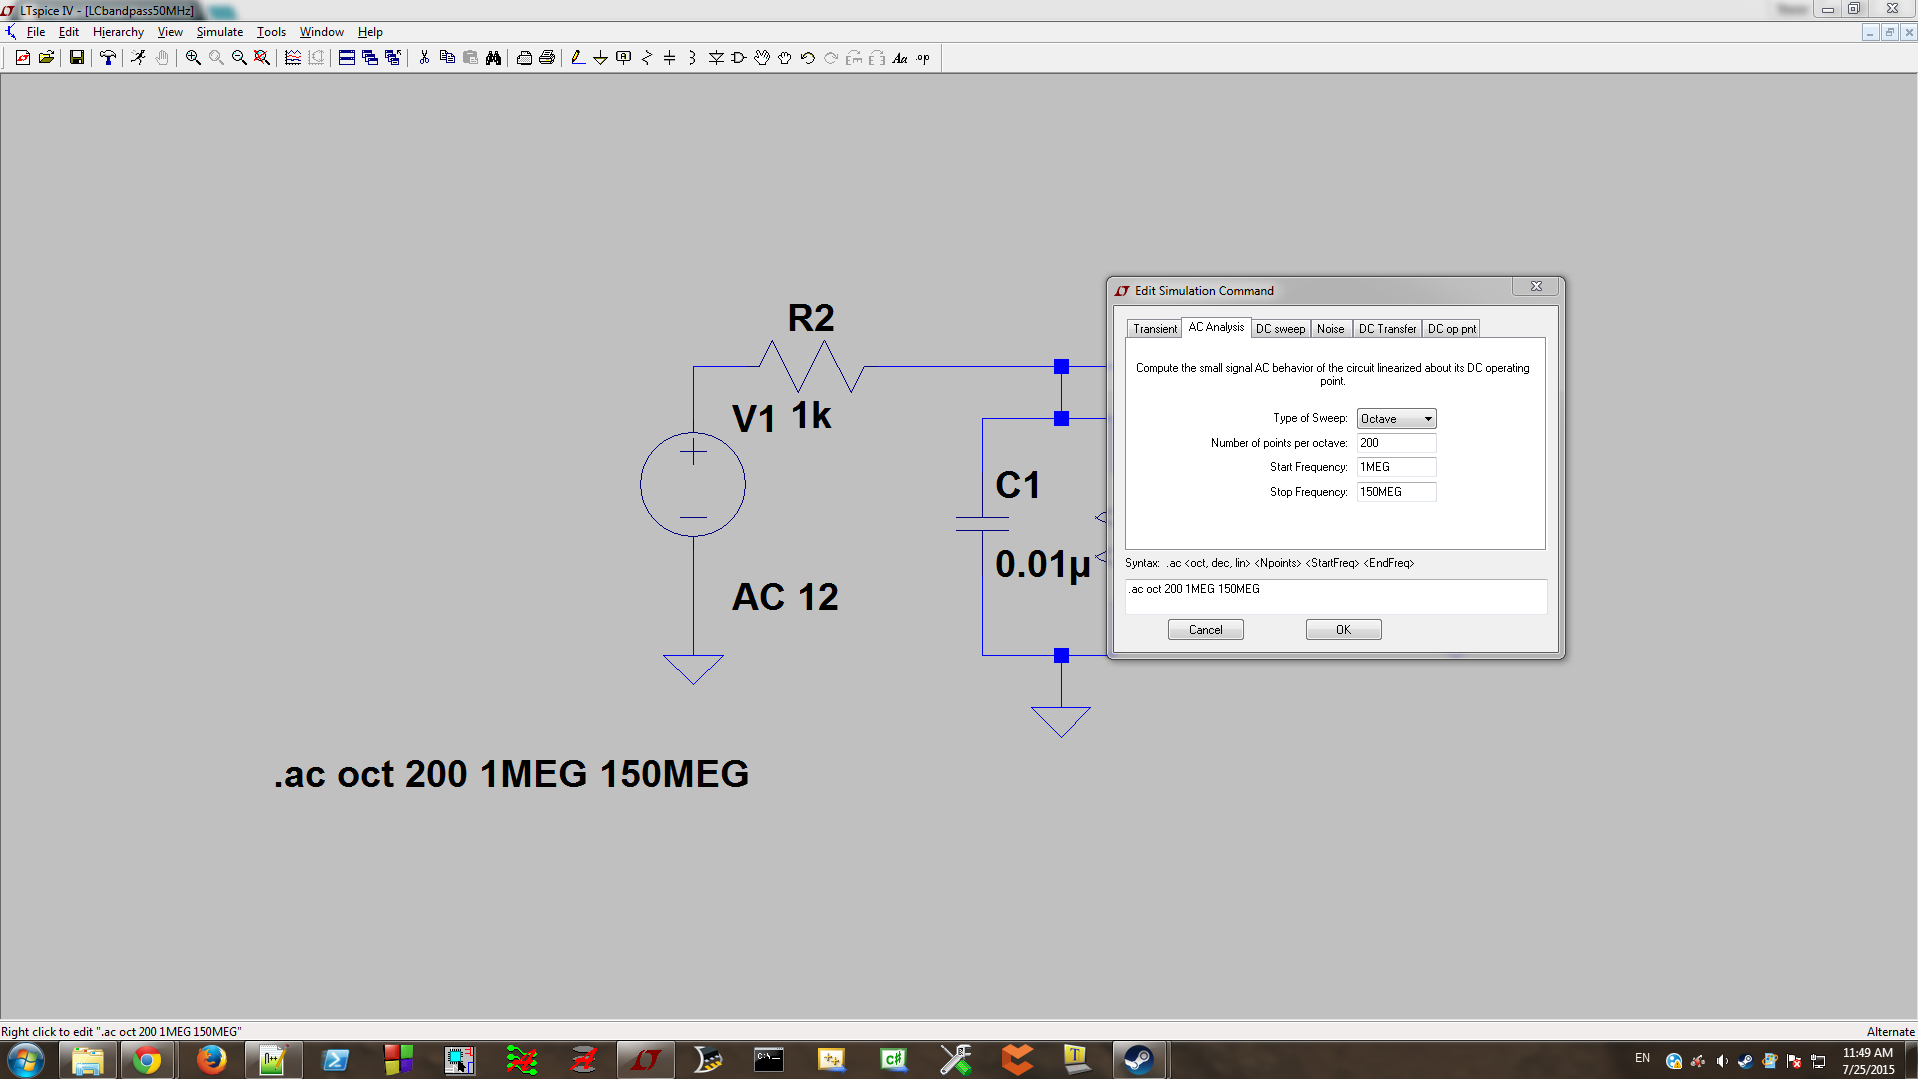Viewport: 1918px width, 1079px height.
Task: Click the Stop Frequency input field
Action: point(1396,491)
